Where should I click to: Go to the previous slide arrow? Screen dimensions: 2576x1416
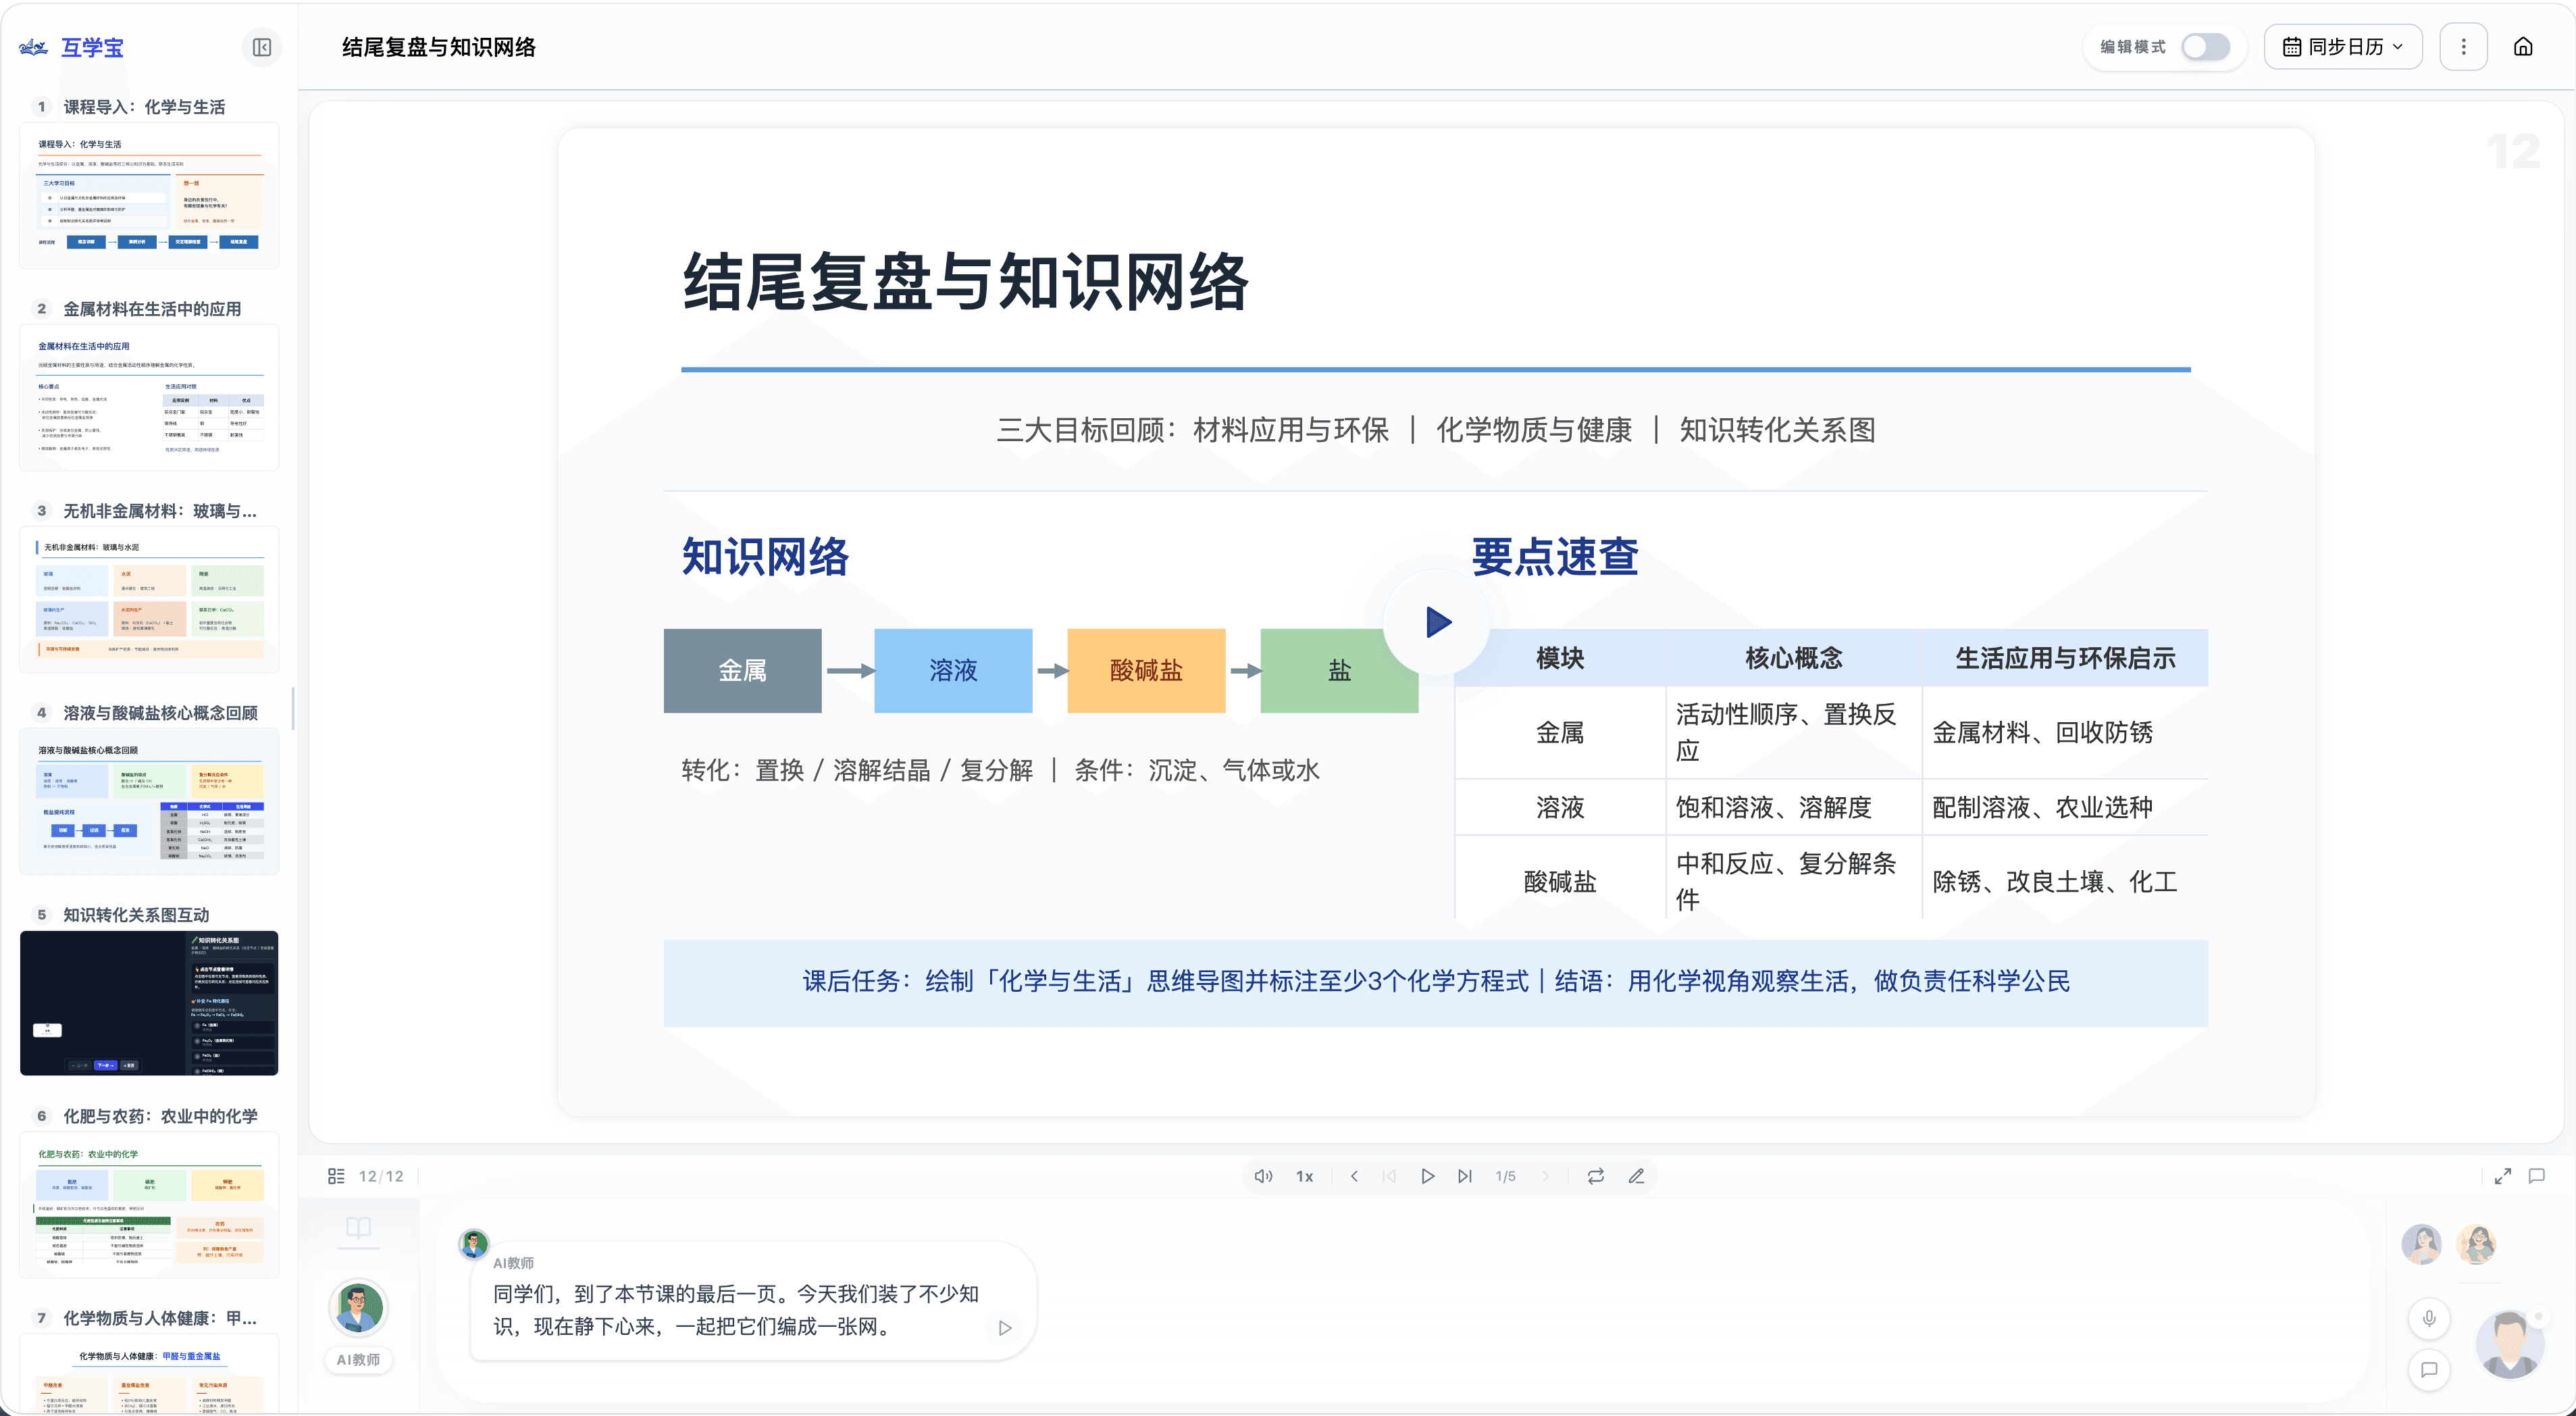point(1354,1176)
